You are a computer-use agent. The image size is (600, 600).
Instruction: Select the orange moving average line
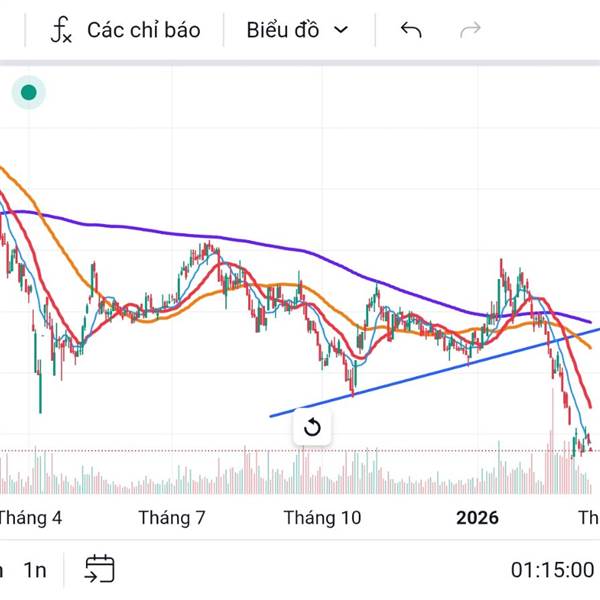(x=60, y=243)
